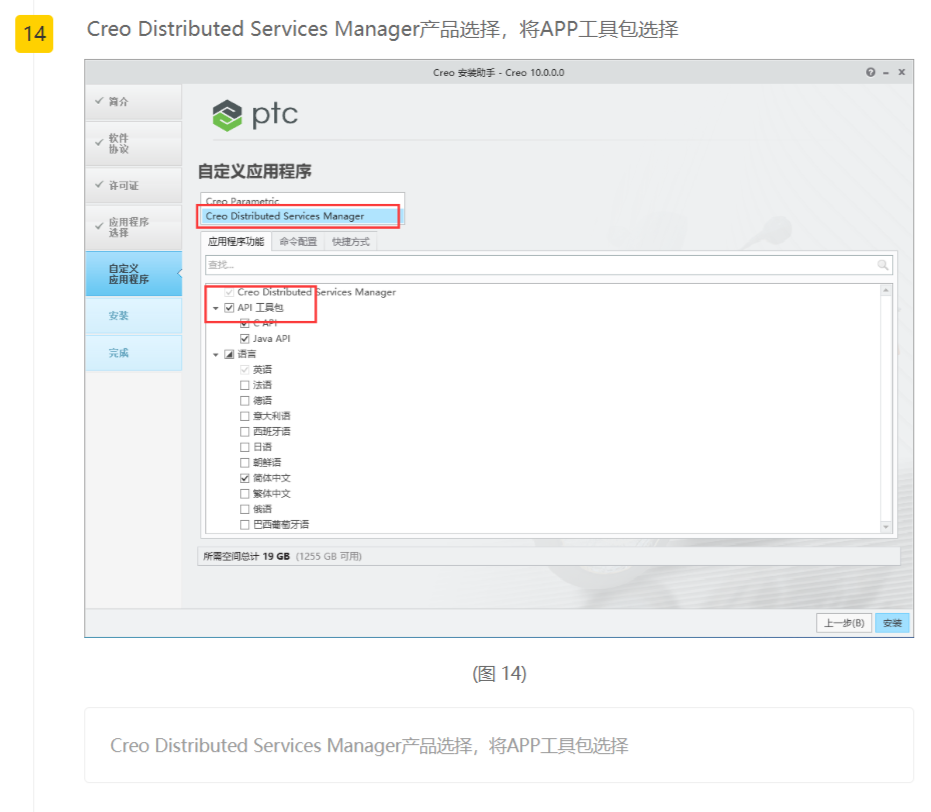Select the 安装 step in the left sidebar

134,316
